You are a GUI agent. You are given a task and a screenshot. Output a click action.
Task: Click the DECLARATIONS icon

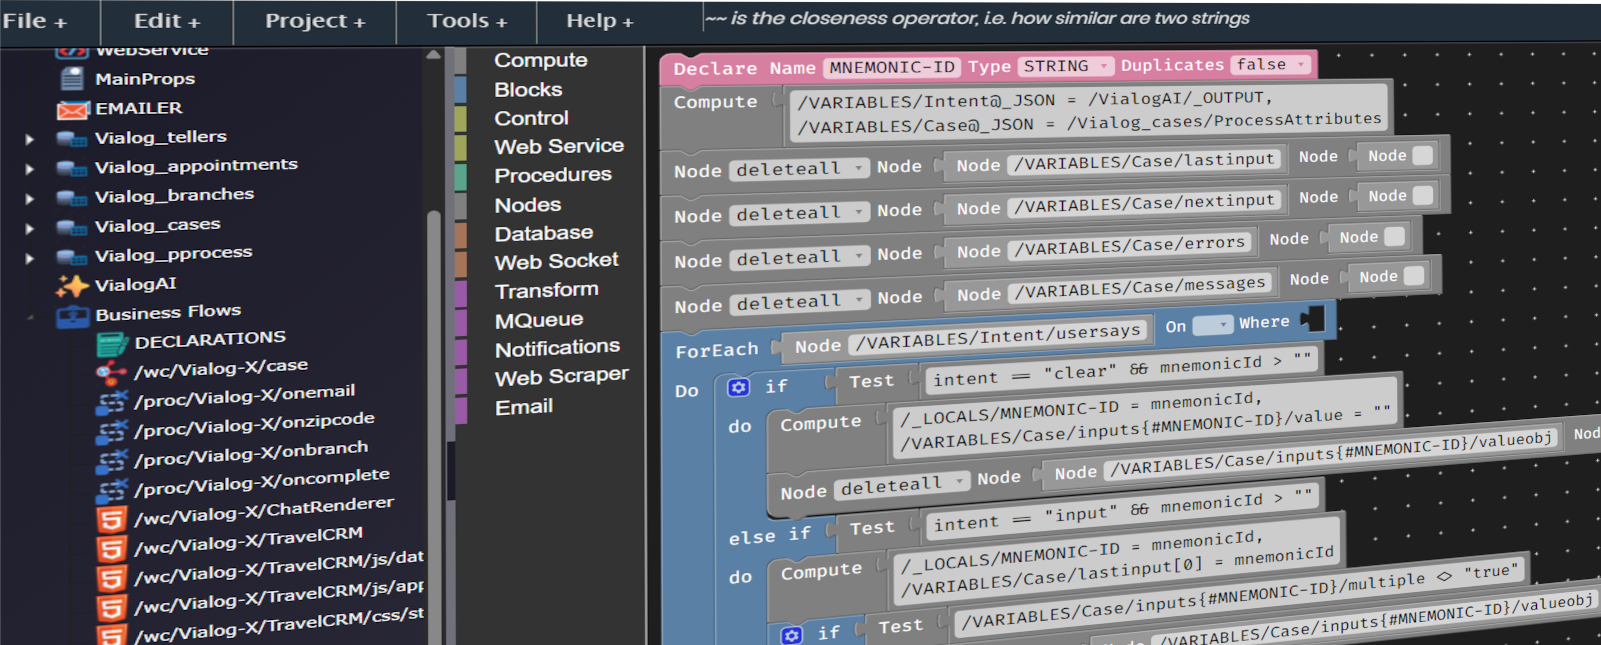pyautogui.click(x=112, y=345)
